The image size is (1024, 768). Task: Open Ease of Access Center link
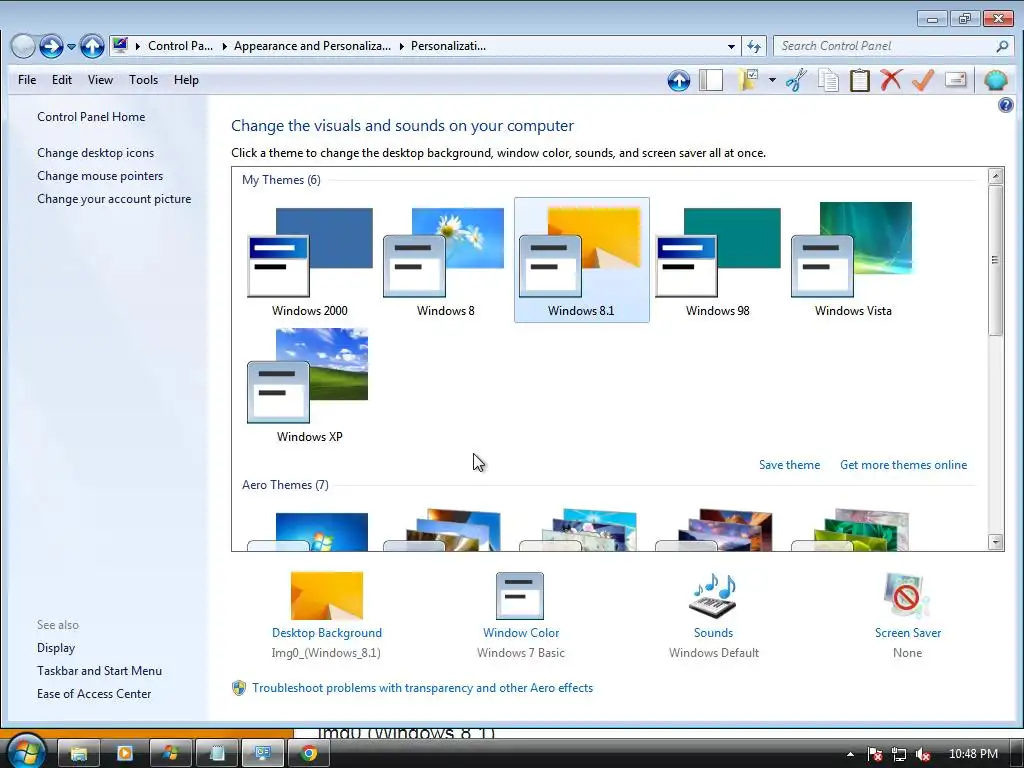pos(93,694)
